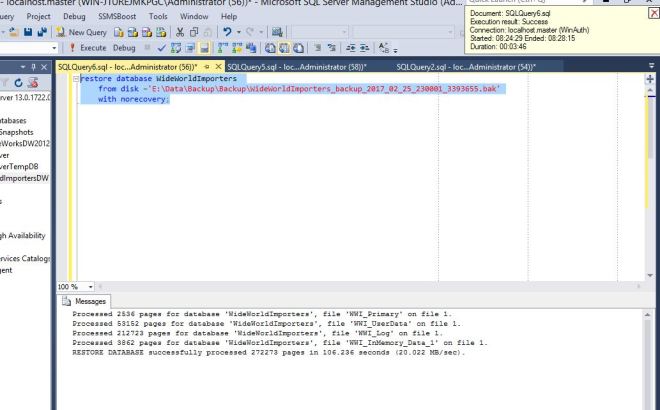Click the Cut scissors icon
The height and width of the screenshot is (410, 660).
(x=179, y=32)
